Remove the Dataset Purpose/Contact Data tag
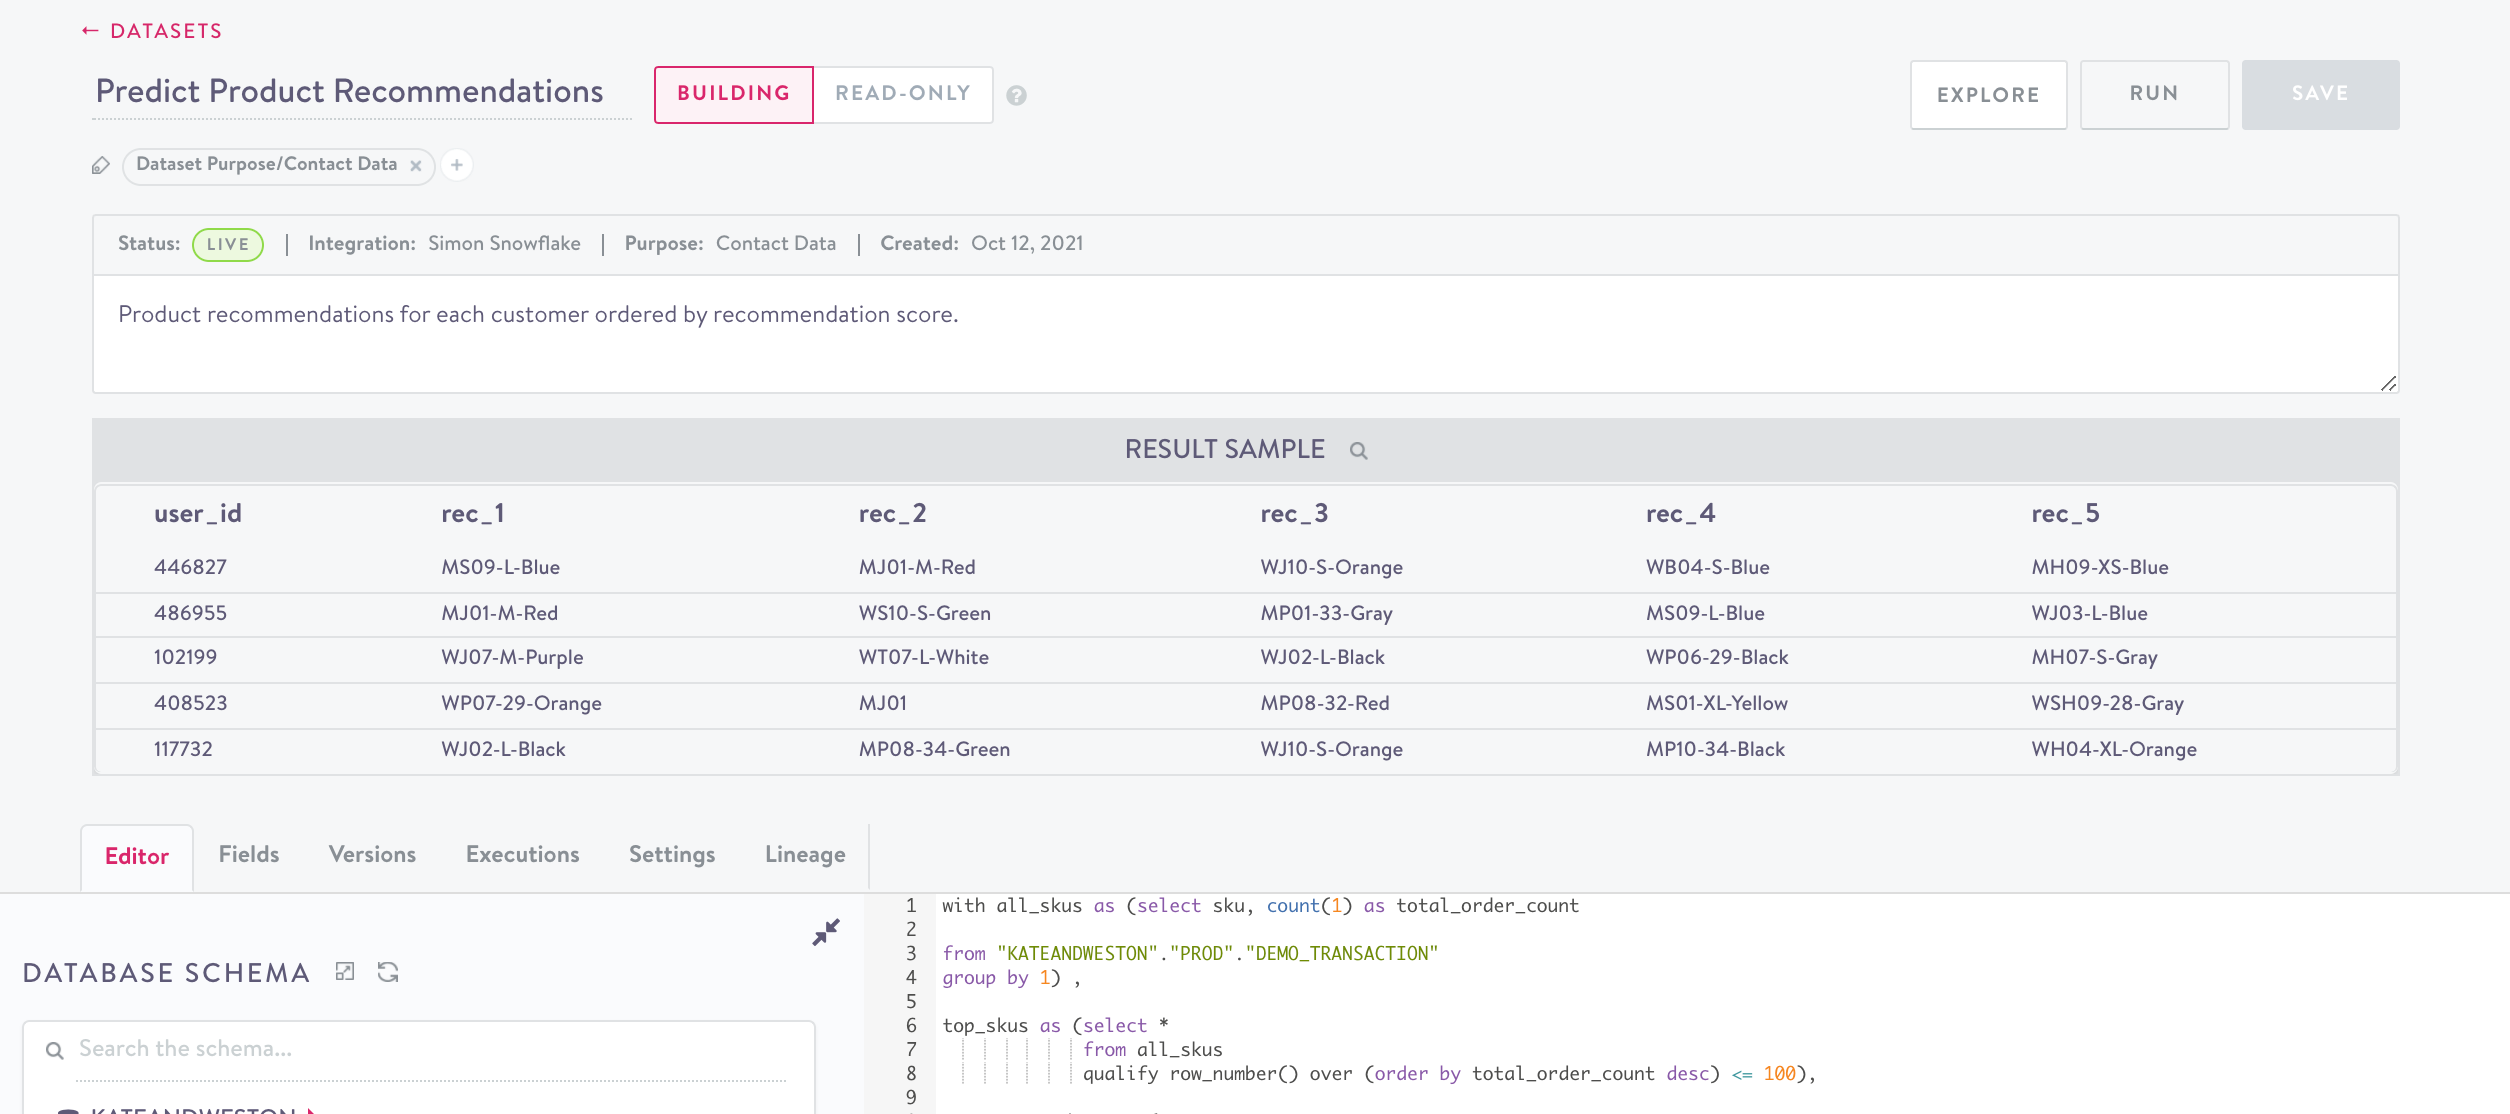The width and height of the screenshot is (2510, 1114). pos(416,166)
